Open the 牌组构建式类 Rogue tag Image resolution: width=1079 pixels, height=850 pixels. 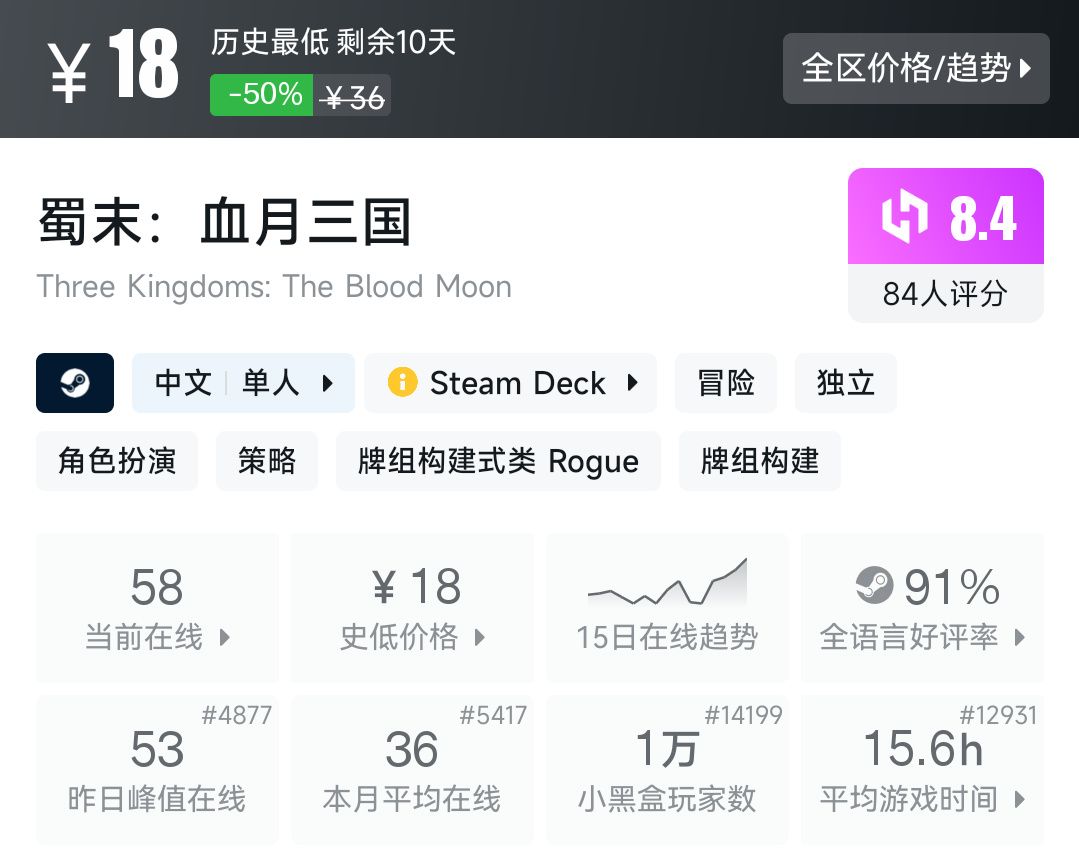coord(498,461)
